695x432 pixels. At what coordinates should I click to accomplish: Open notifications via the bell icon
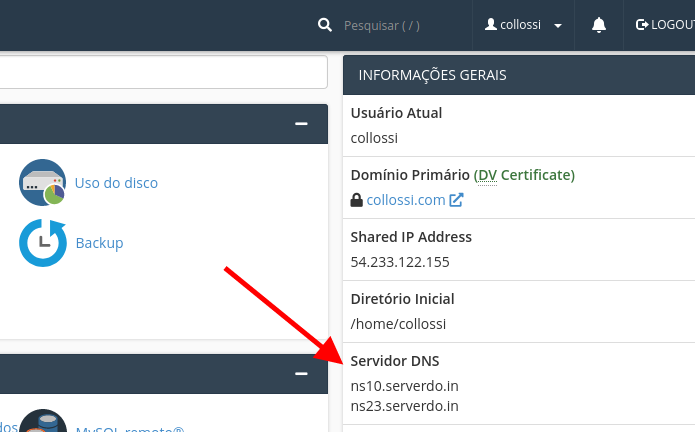coord(599,25)
